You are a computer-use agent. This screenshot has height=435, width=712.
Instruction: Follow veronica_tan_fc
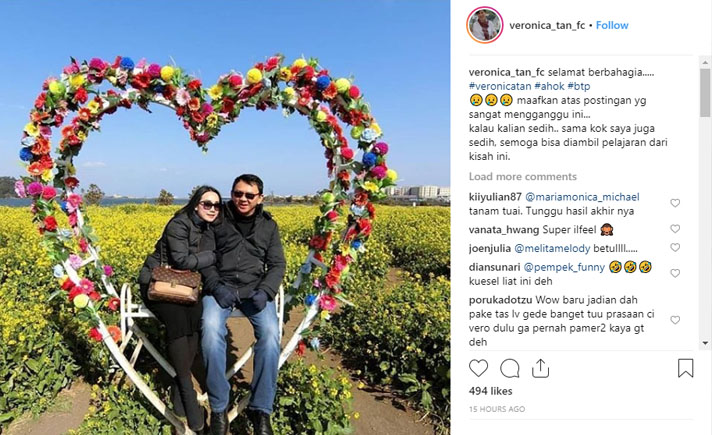612,25
